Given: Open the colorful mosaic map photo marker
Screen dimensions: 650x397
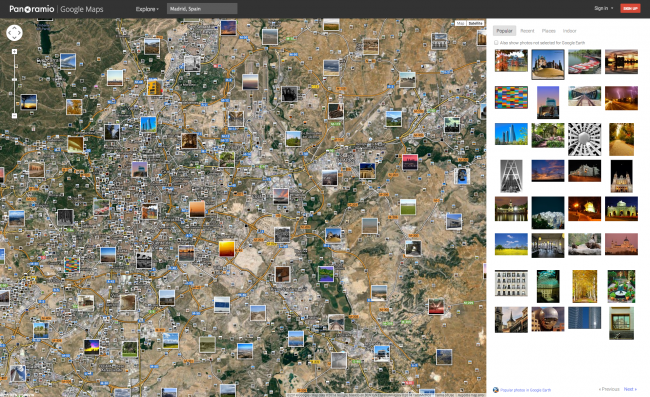Looking at the screenshot, I should tap(72, 265).
